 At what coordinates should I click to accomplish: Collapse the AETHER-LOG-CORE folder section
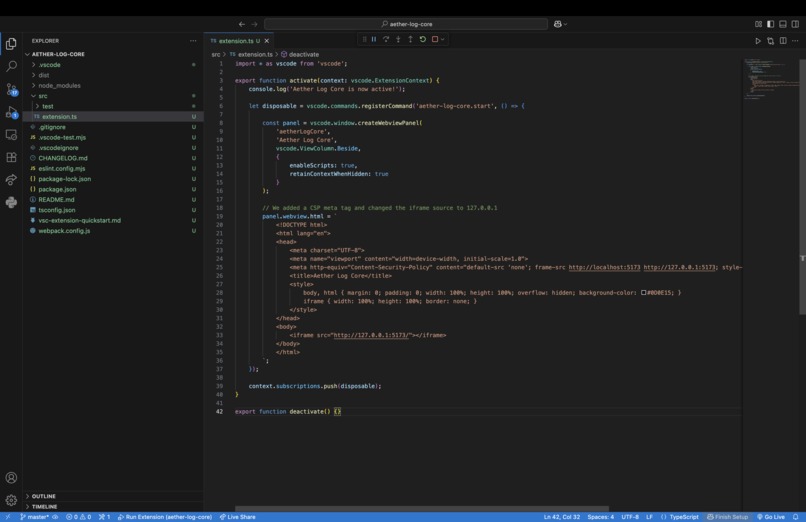pos(58,54)
